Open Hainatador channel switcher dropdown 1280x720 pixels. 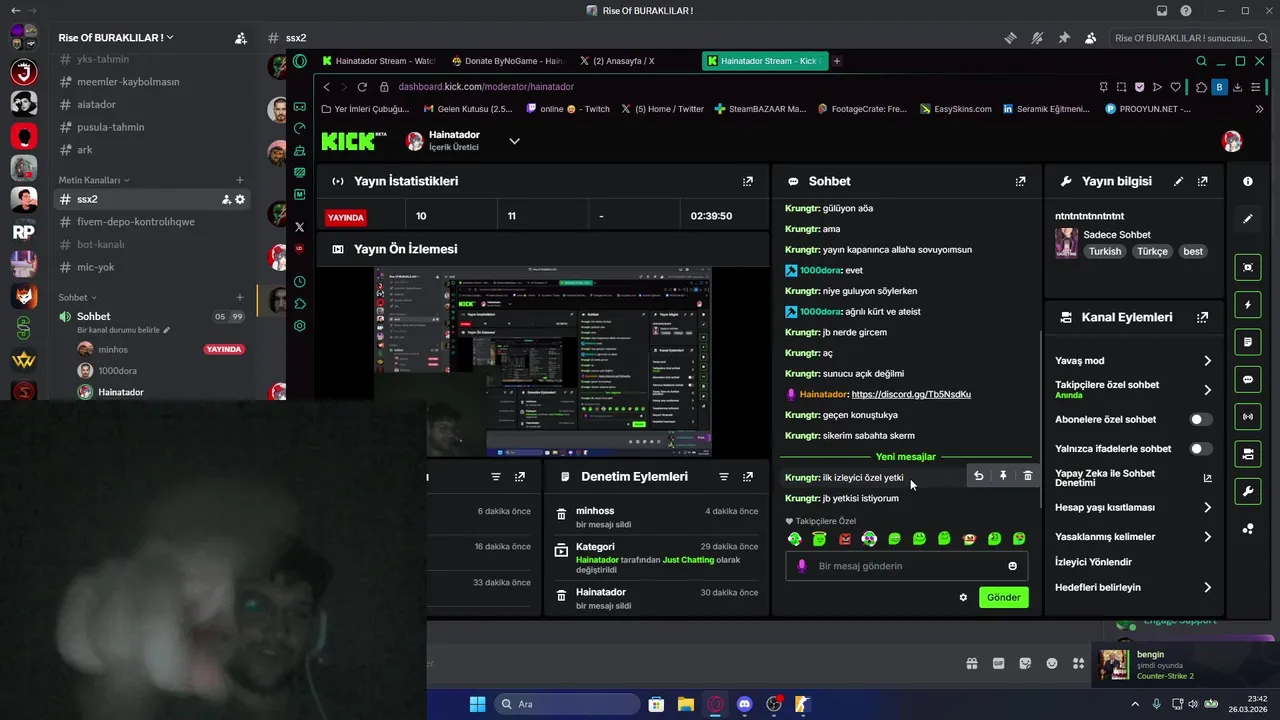pos(514,141)
